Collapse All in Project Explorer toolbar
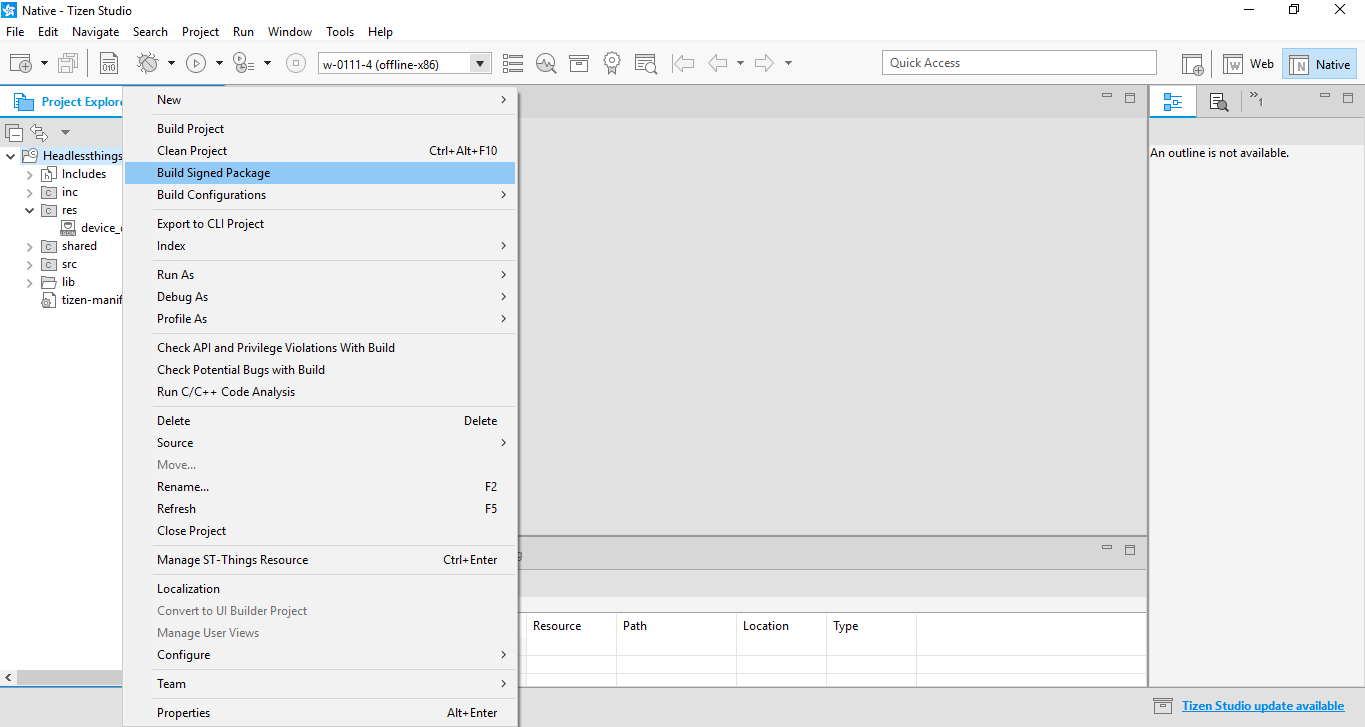Viewport: 1365px width, 727px height. [x=14, y=132]
